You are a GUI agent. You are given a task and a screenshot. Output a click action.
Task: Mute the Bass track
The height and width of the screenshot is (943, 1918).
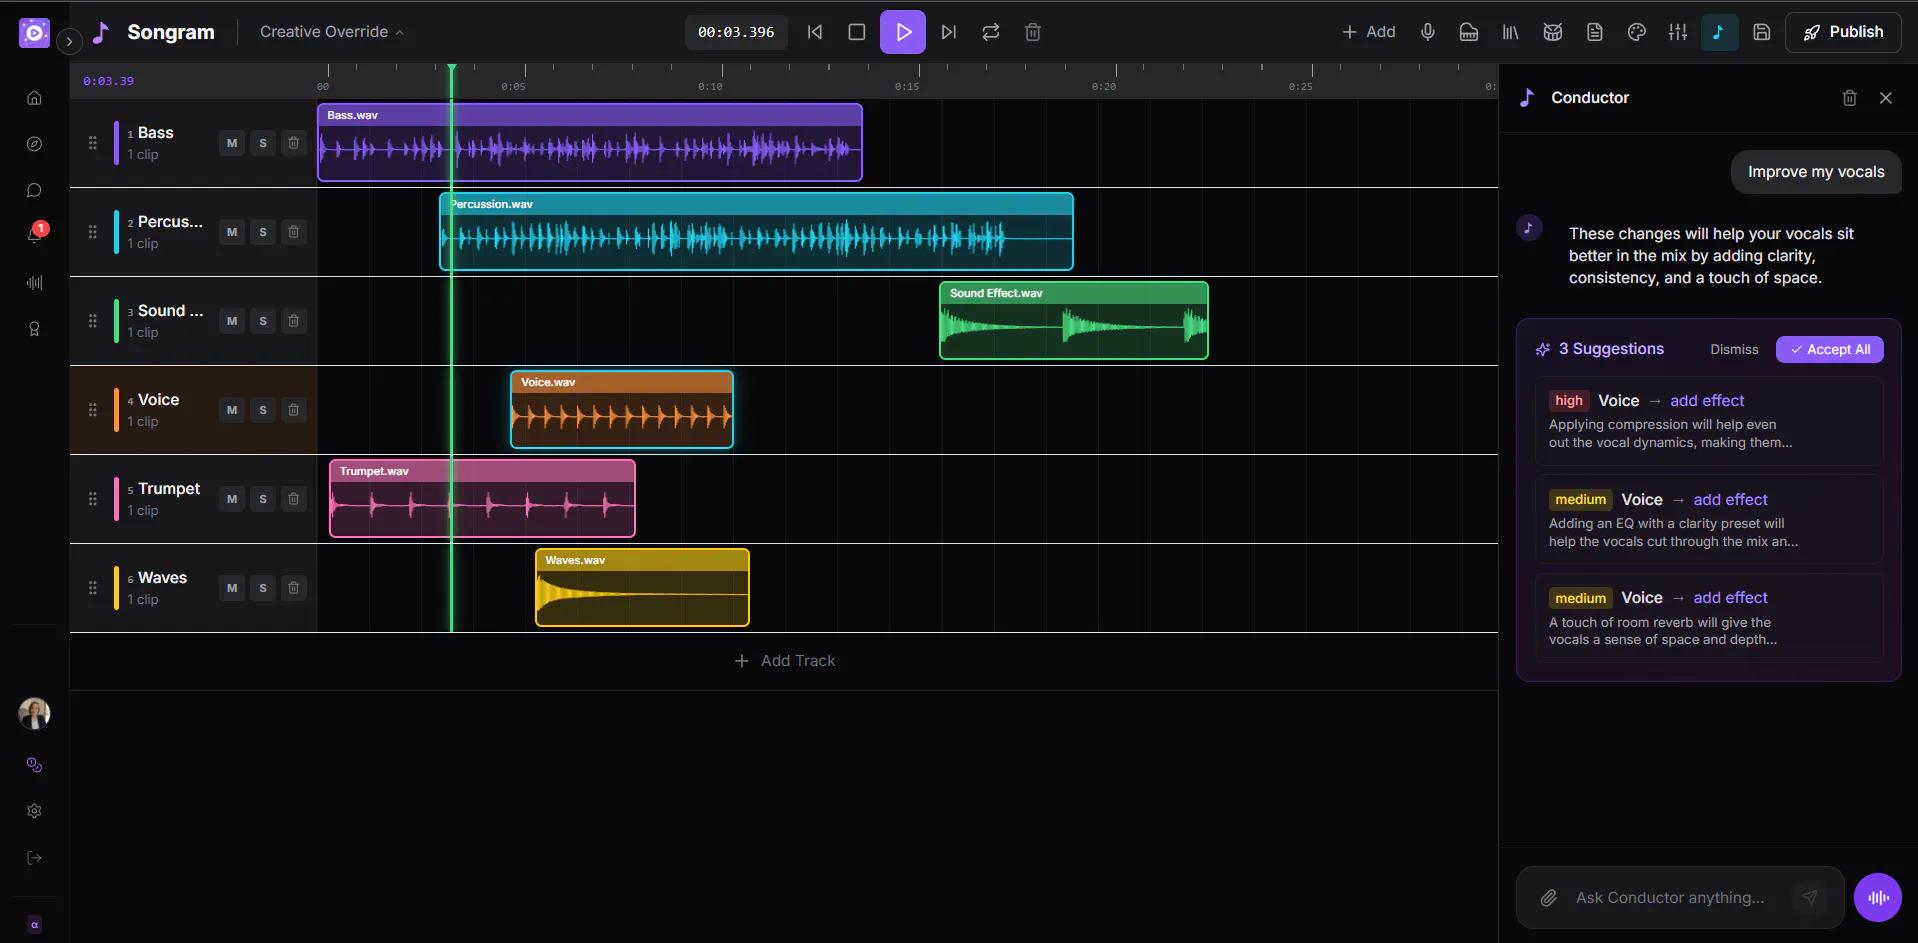tap(232, 143)
